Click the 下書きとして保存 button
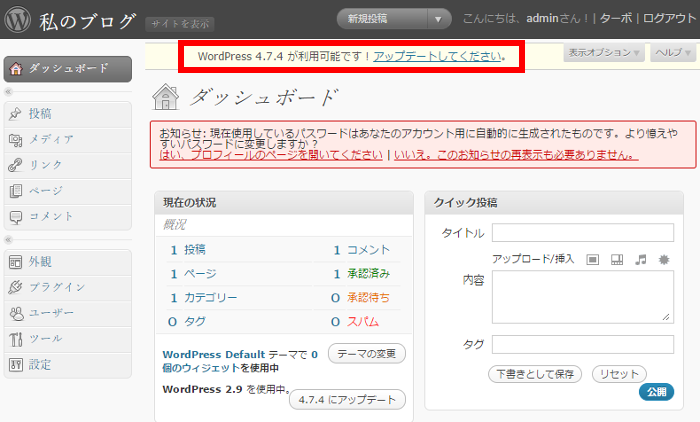The height and width of the screenshot is (422, 700). click(535, 374)
